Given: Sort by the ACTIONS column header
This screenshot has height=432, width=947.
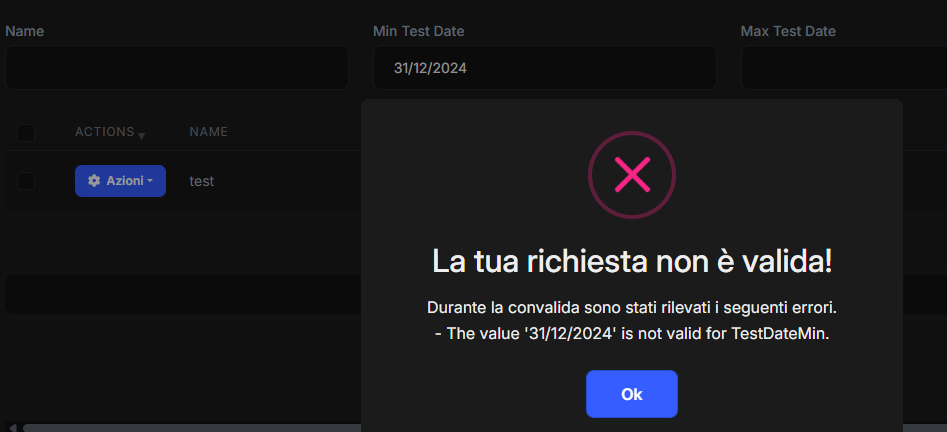Looking at the screenshot, I should click(104, 132).
